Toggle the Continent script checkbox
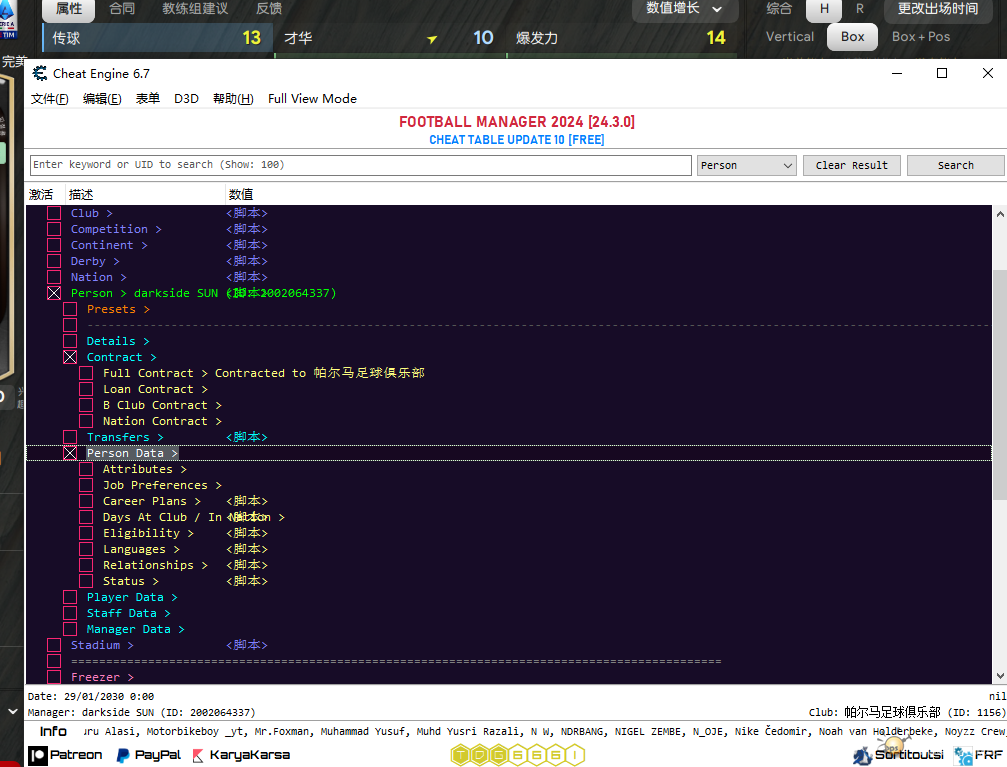This screenshot has width=1007, height=767. pyautogui.click(x=54, y=245)
